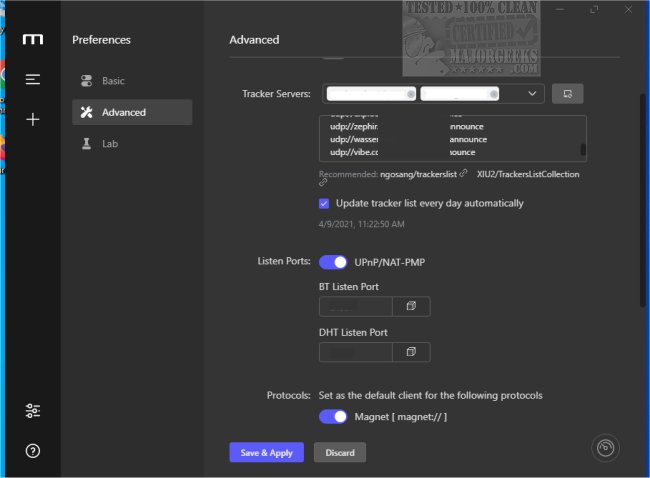Randomize DHT Listen Port with dice icon
Screen dimensions: 650x478
(x=410, y=351)
